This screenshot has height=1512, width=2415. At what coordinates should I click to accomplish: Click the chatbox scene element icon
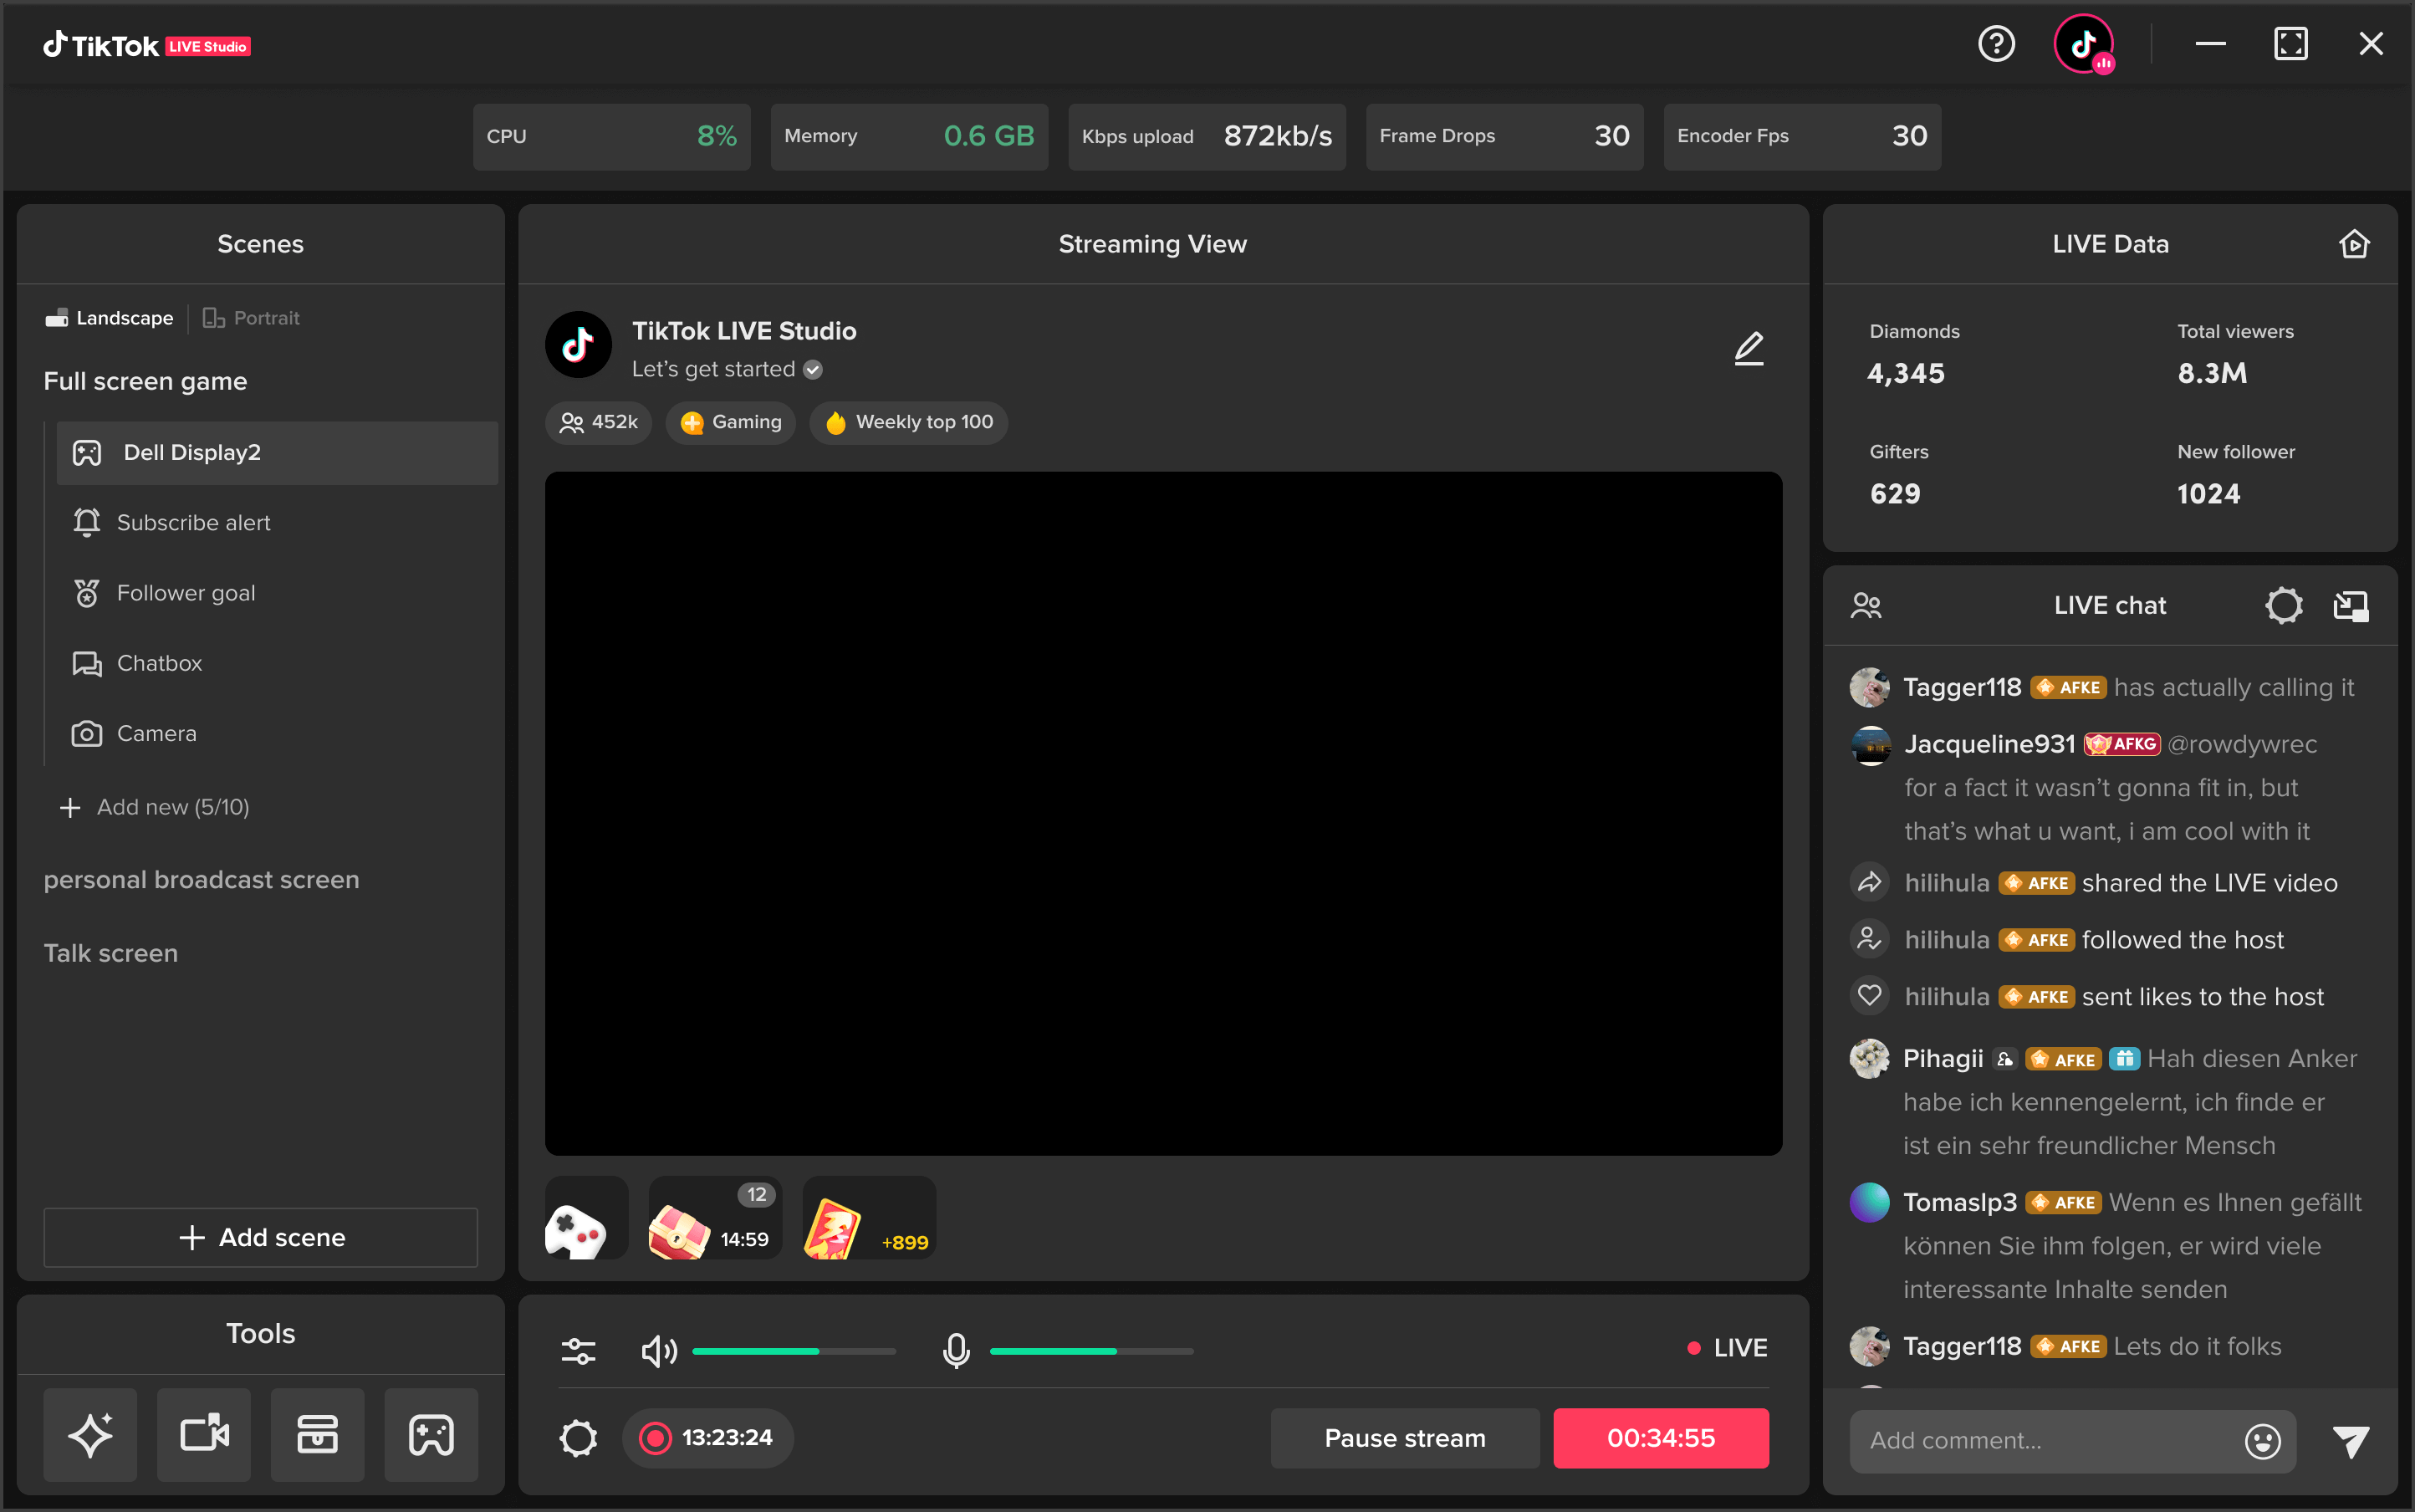85,664
